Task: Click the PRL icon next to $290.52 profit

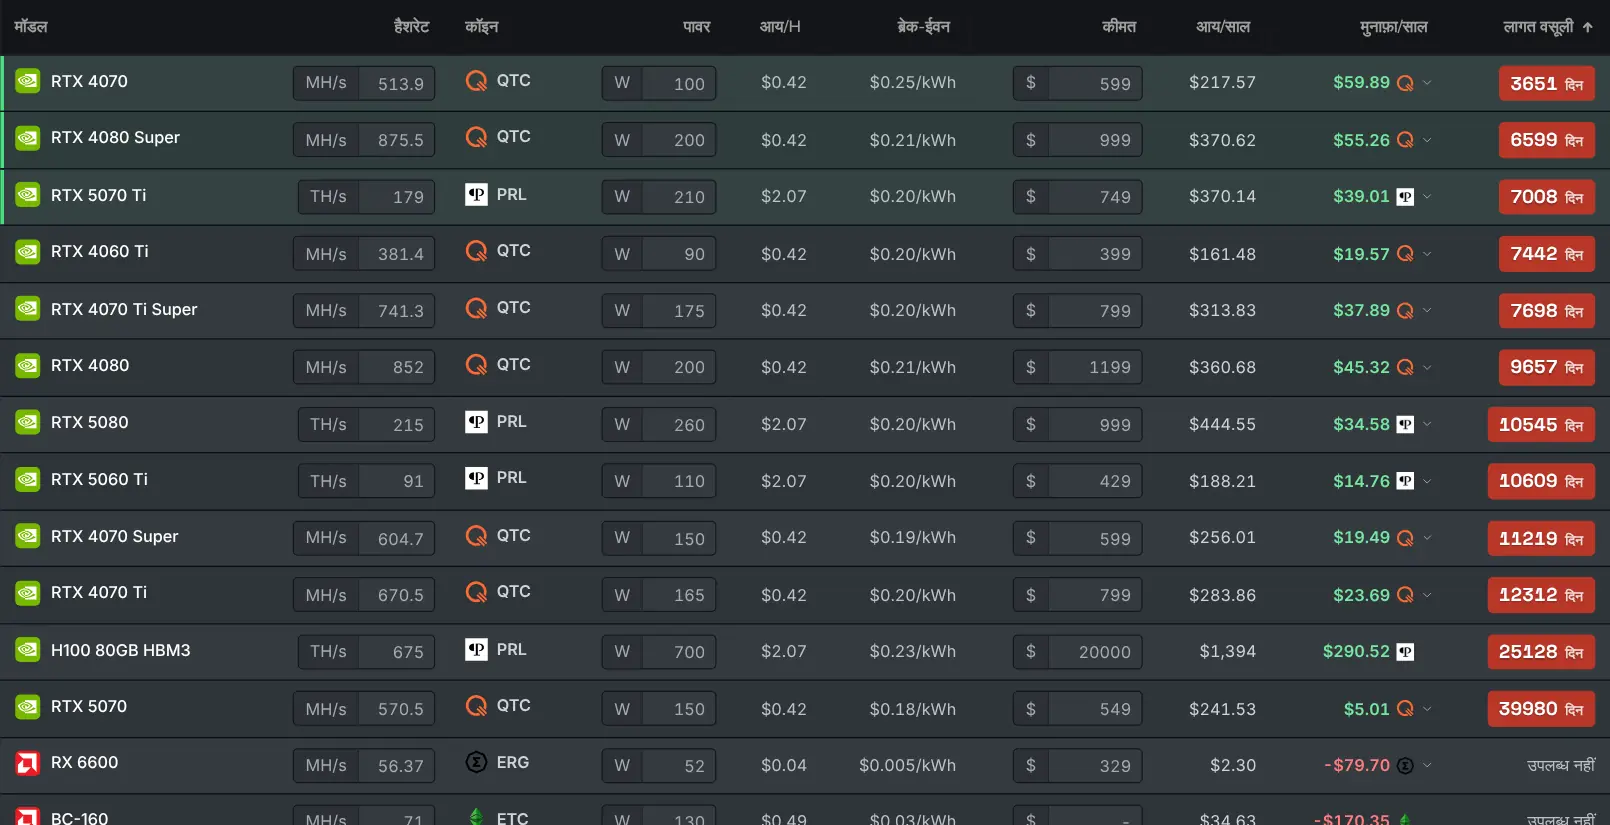Action: (x=1405, y=652)
